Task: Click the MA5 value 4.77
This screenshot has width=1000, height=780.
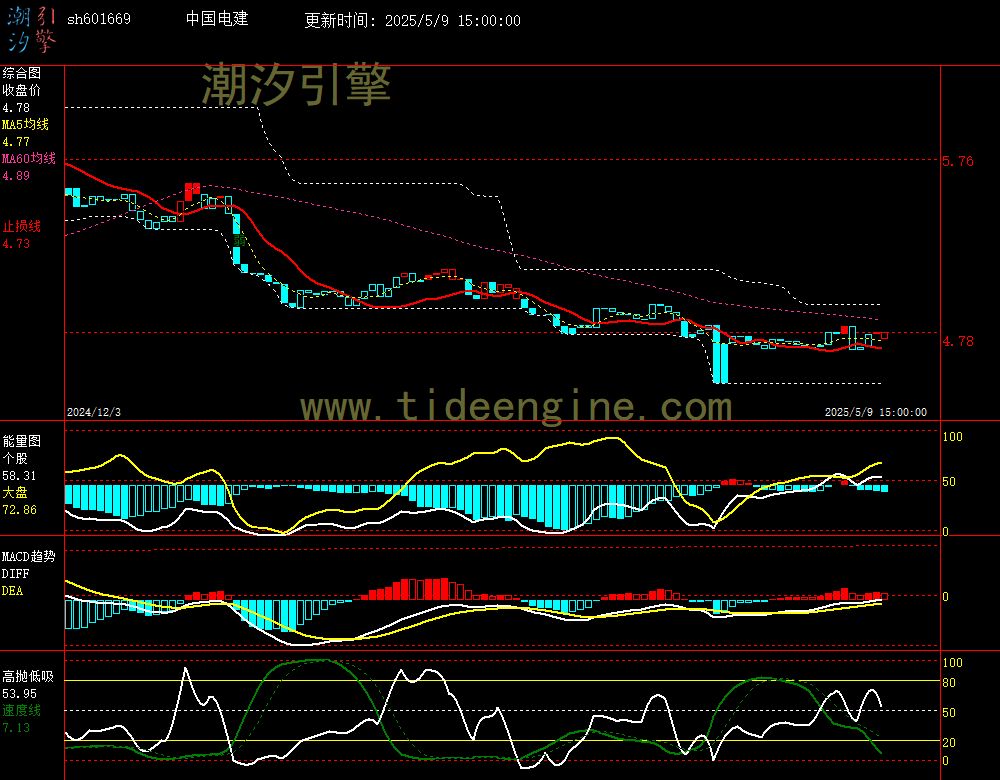Action: click(16, 142)
